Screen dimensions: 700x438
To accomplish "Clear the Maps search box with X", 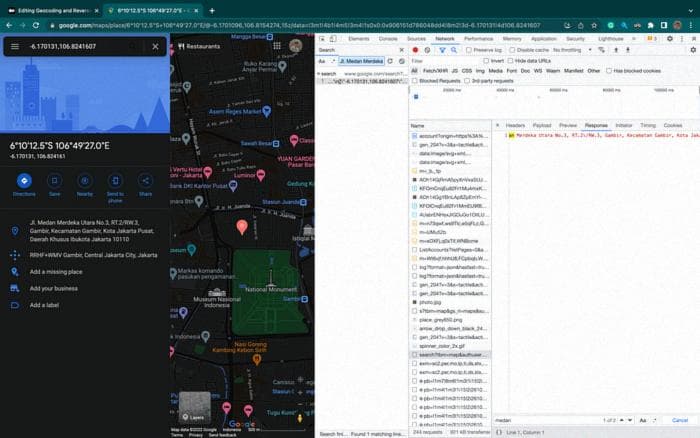I will tap(155, 46).
